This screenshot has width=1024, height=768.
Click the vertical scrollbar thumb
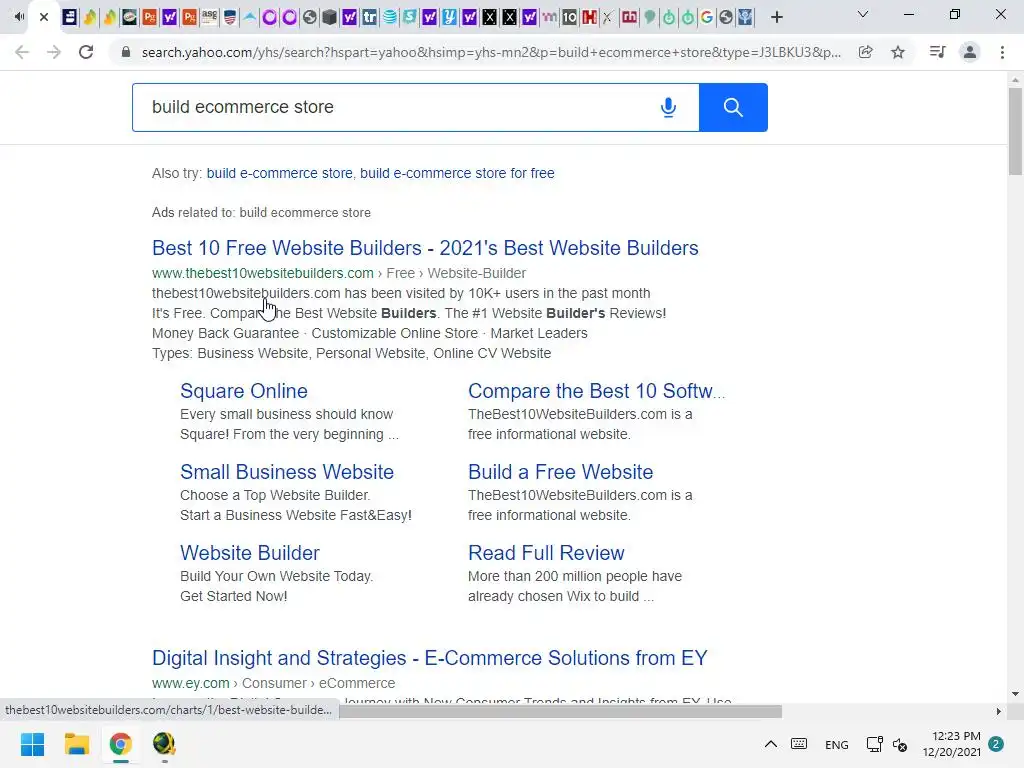[1015, 131]
